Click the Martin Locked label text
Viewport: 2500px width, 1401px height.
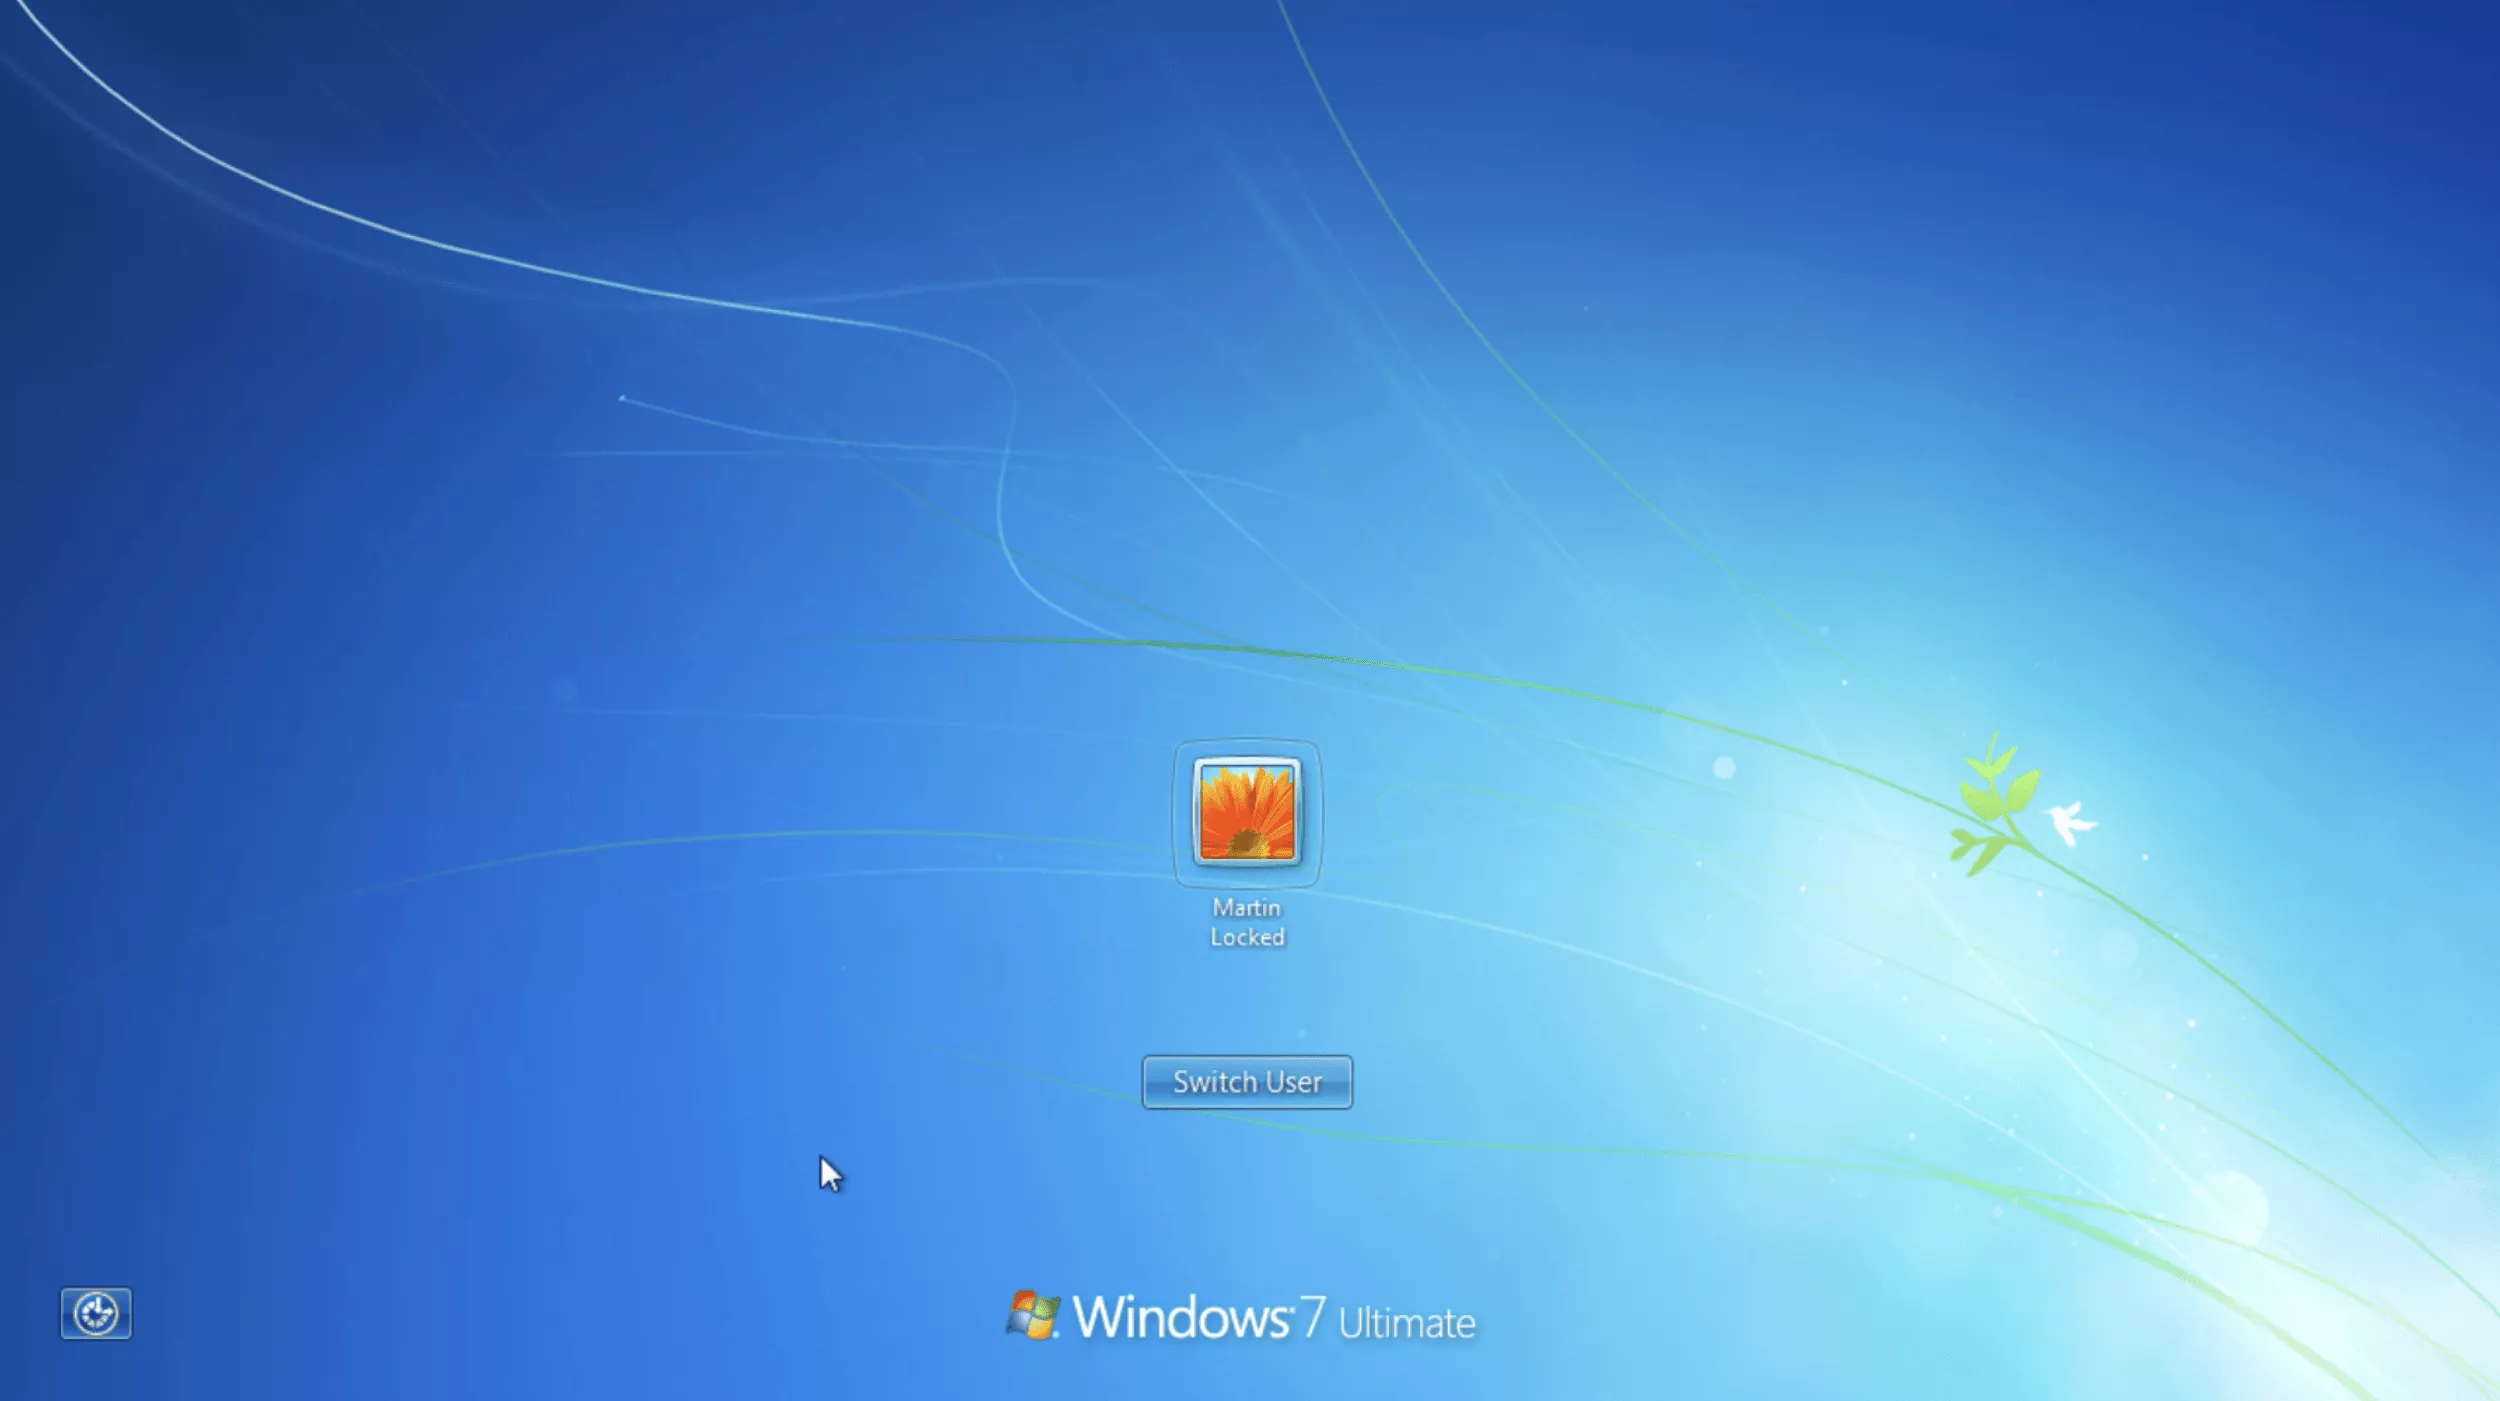(x=1246, y=922)
